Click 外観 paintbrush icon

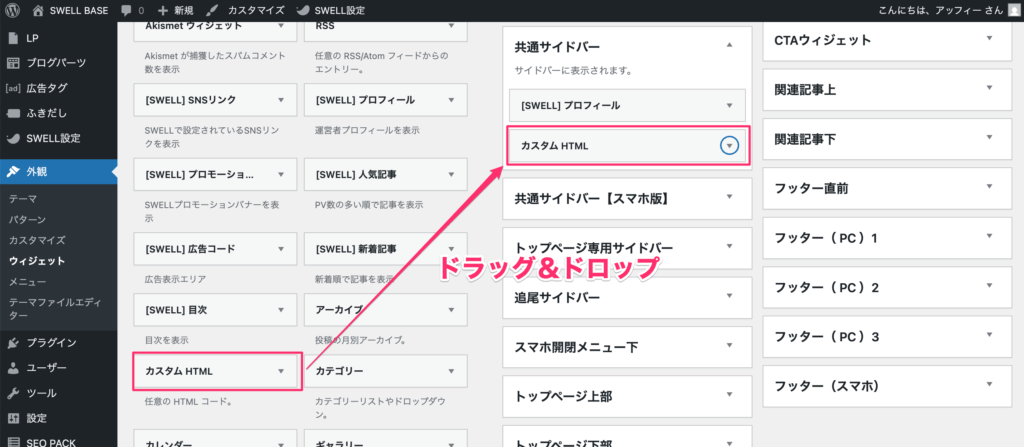click(12, 172)
